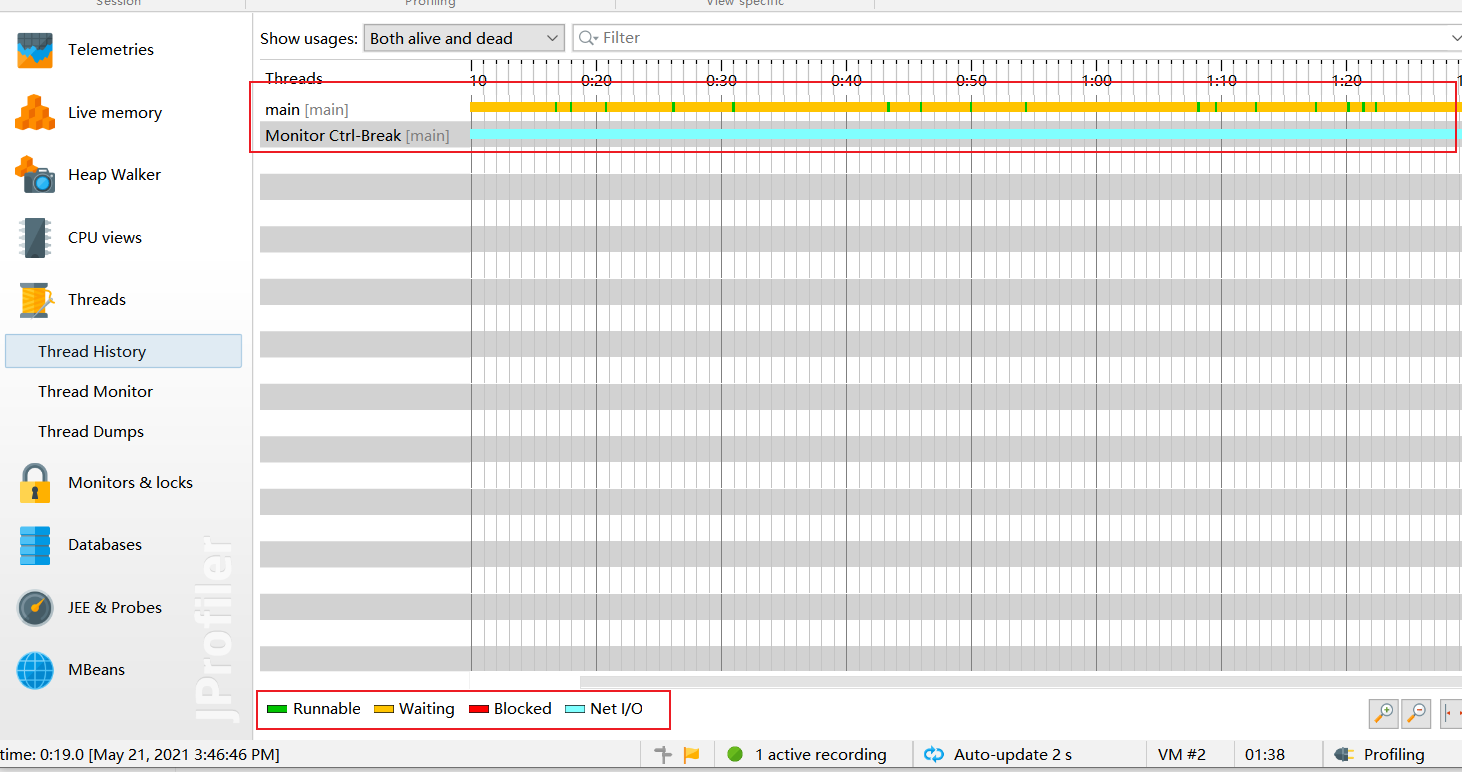
Task: Open the JEE & Probes gauge icon
Action: tap(35, 607)
